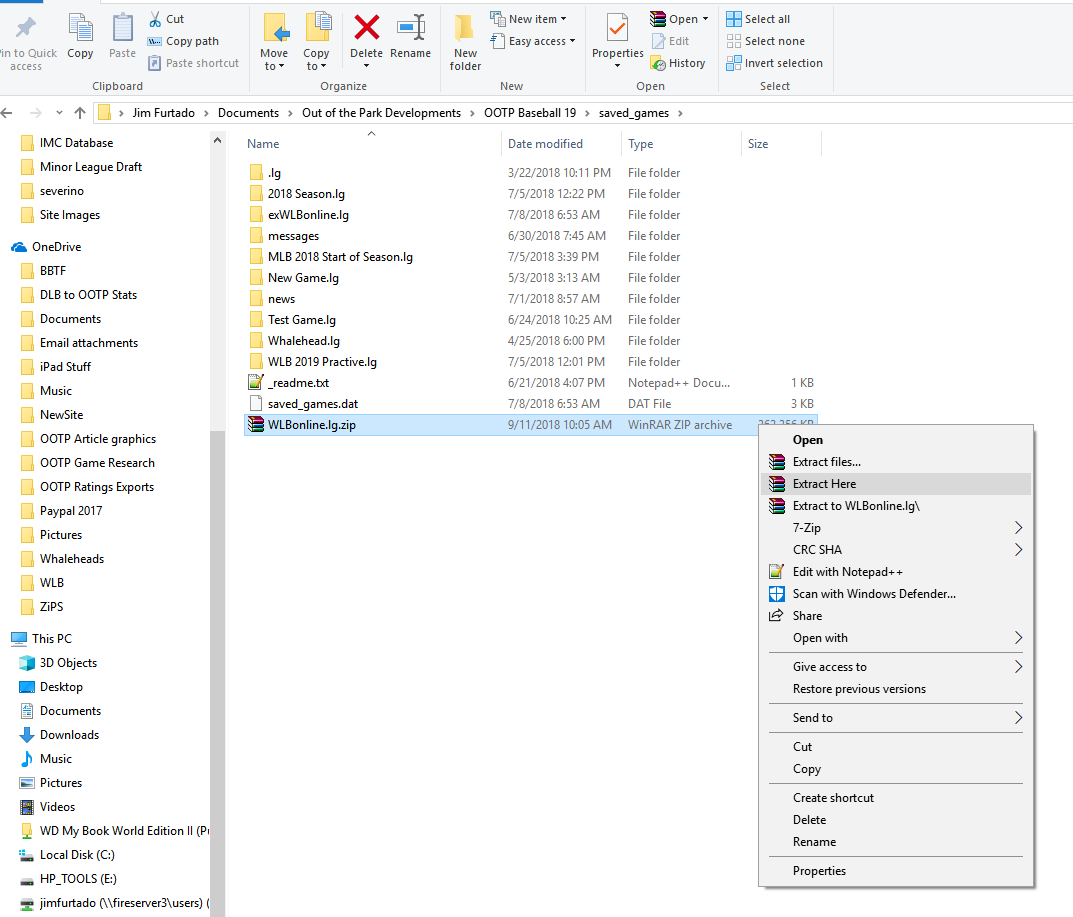1073x917 pixels.
Task: Select the exWLBonline.lg folder
Action: (308, 215)
